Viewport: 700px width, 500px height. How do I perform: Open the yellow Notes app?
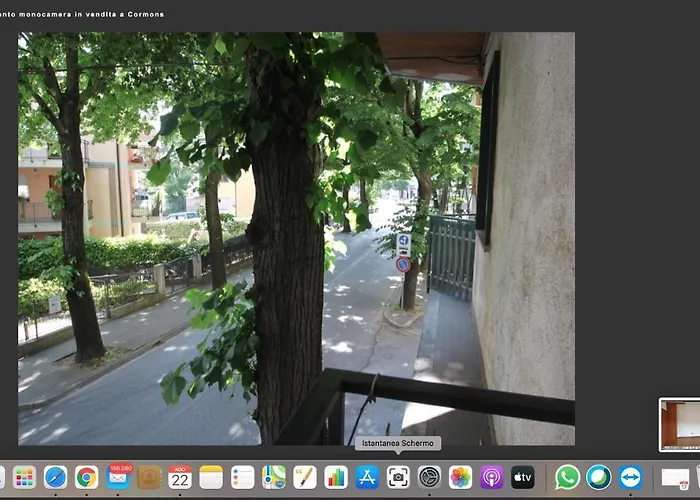(211, 478)
